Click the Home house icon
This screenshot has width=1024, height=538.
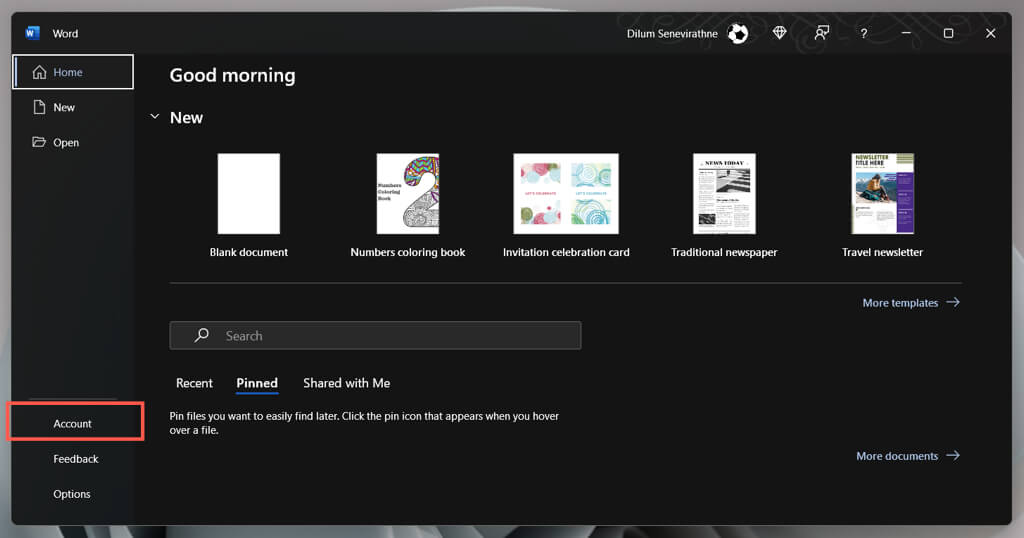point(39,72)
